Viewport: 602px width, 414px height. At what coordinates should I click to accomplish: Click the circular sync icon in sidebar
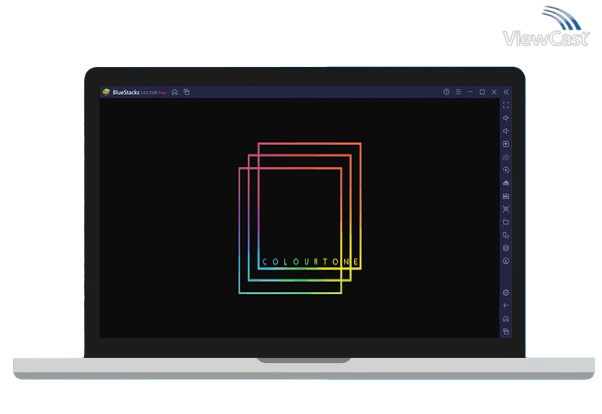tap(506, 170)
